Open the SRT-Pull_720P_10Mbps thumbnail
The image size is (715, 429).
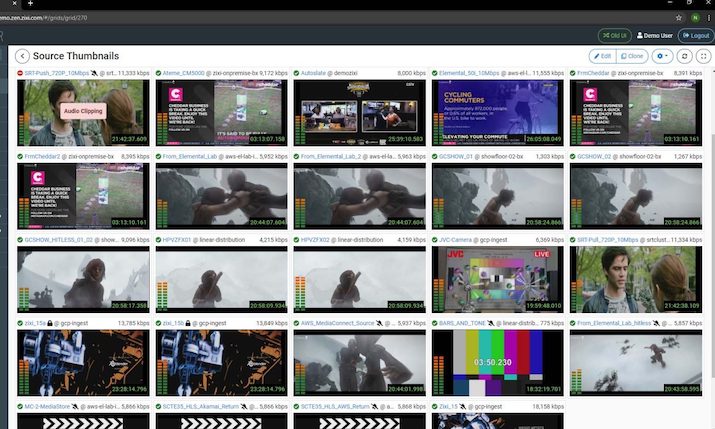click(636, 279)
